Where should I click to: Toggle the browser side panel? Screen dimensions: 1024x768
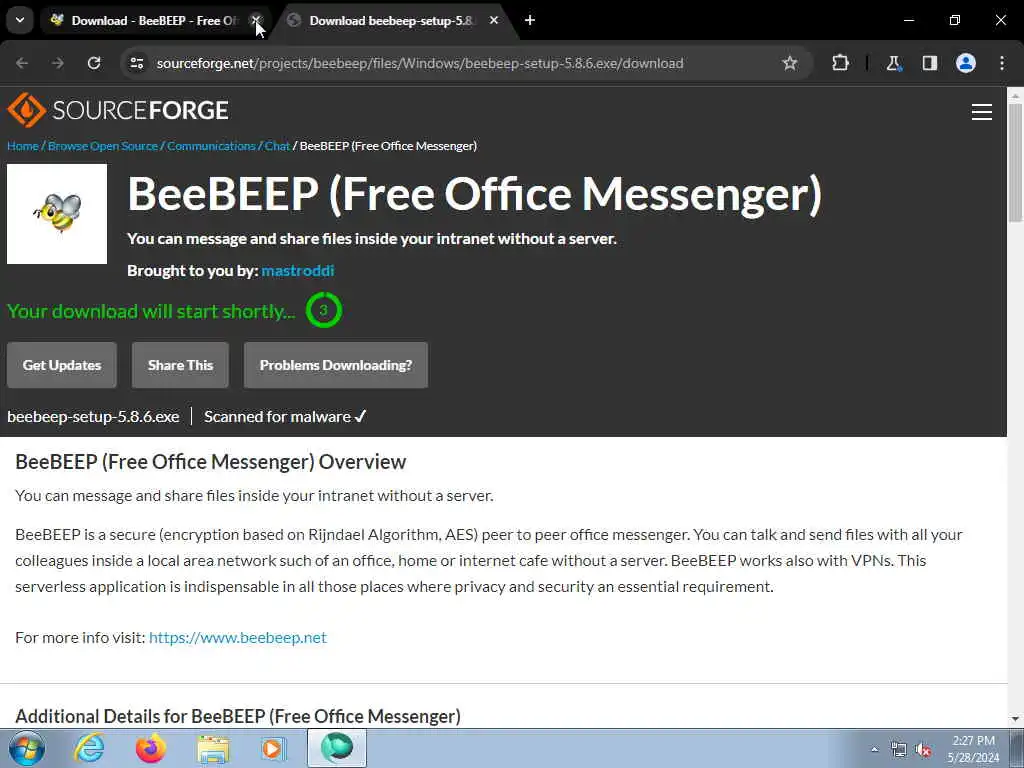click(930, 63)
